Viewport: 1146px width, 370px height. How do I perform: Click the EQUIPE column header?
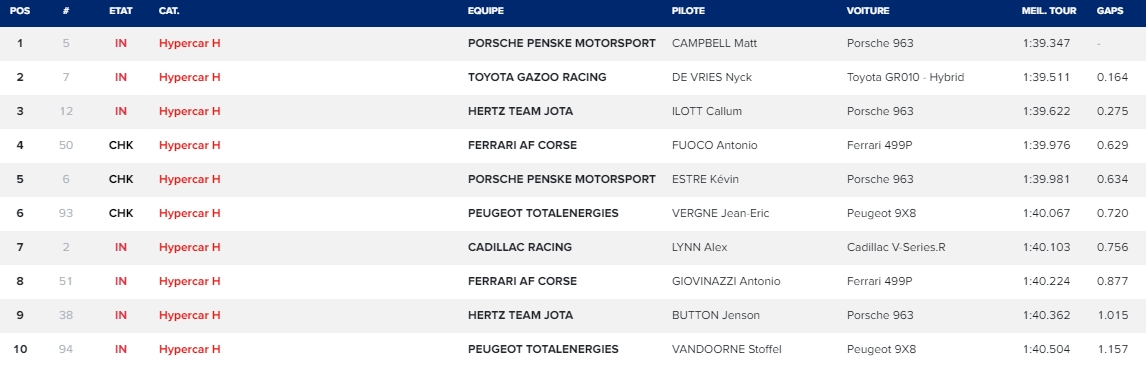(x=486, y=11)
